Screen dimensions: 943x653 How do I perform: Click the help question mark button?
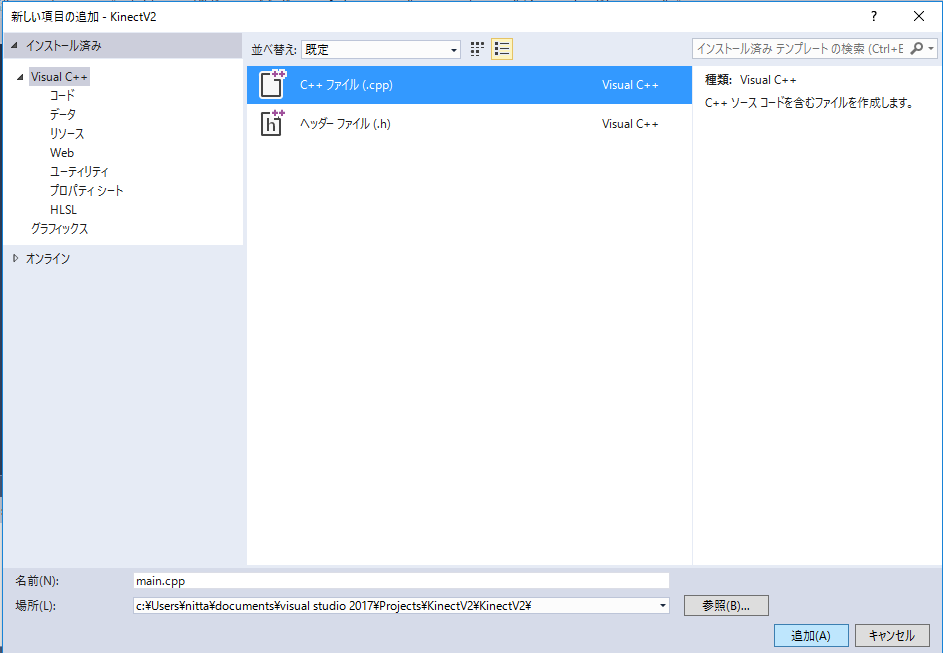coord(873,16)
